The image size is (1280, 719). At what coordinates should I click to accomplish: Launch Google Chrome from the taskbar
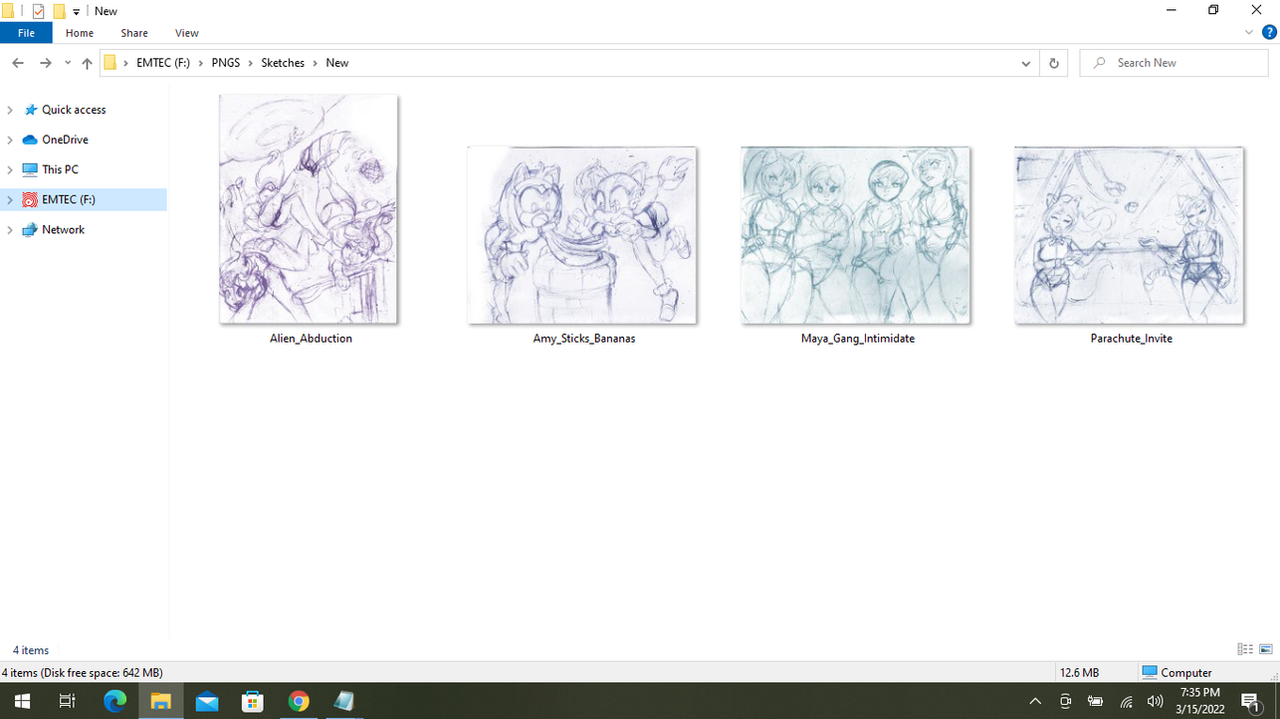[299, 701]
